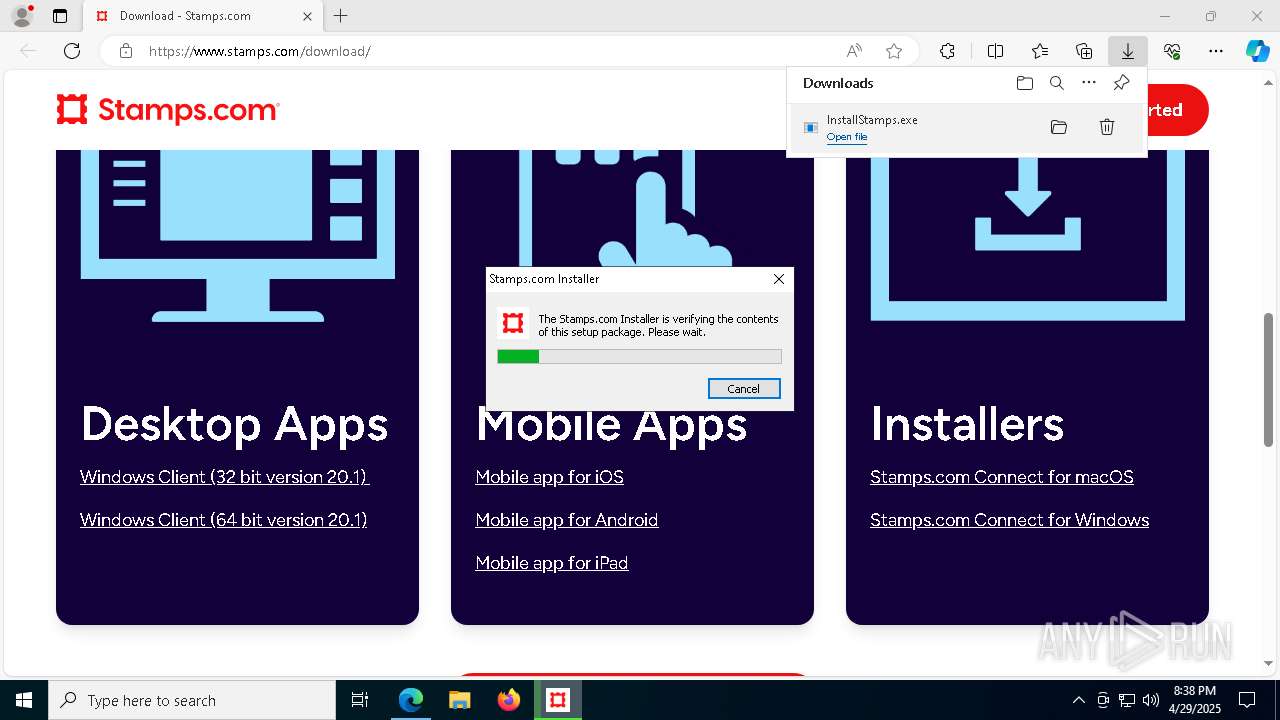Open Mobile app for Android link

tap(567, 520)
